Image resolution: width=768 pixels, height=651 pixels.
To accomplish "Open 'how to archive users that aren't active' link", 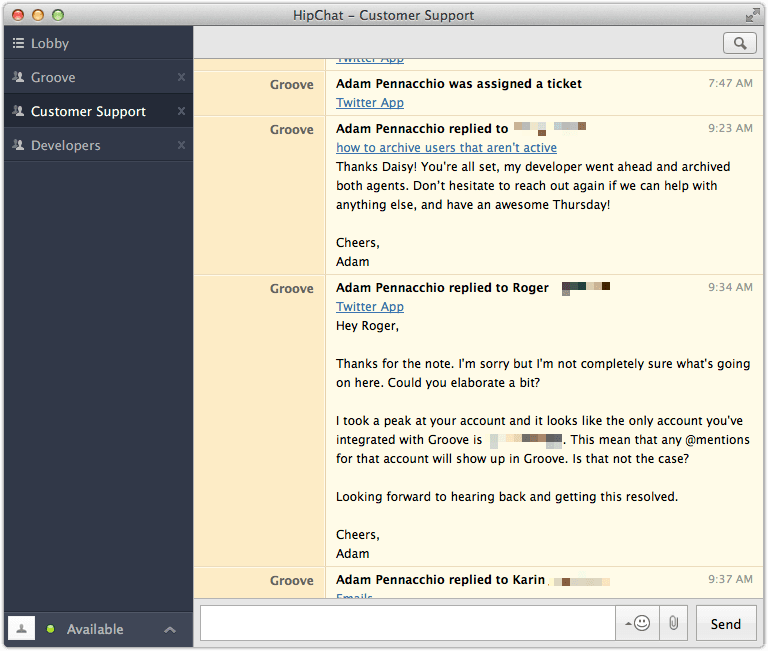I will [446, 148].
